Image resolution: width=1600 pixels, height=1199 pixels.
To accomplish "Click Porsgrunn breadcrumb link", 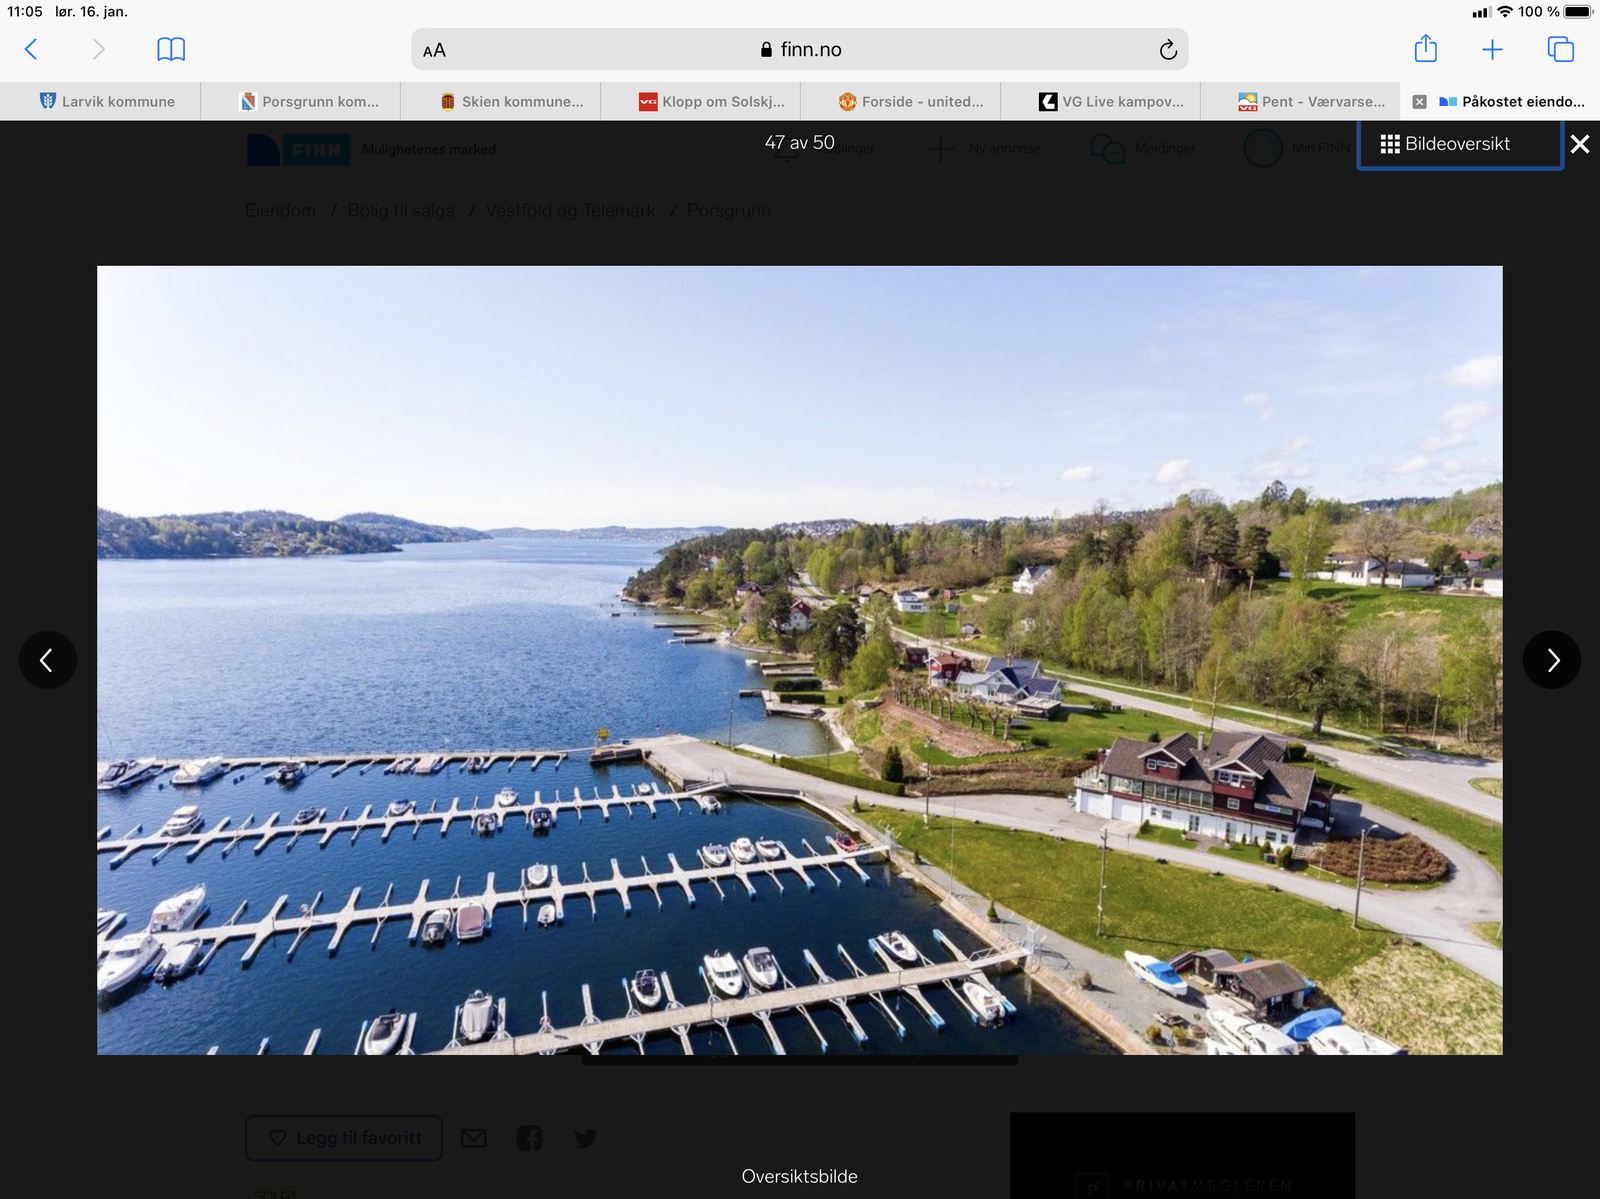I will pos(728,210).
